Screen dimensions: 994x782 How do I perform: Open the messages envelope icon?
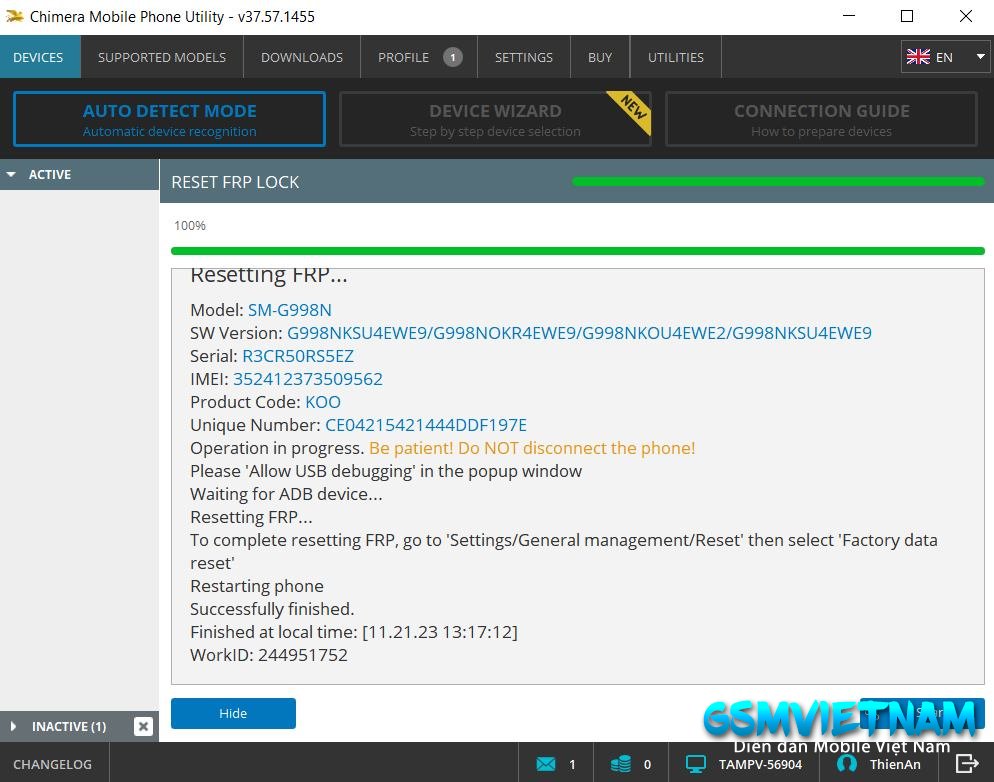[545, 764]
